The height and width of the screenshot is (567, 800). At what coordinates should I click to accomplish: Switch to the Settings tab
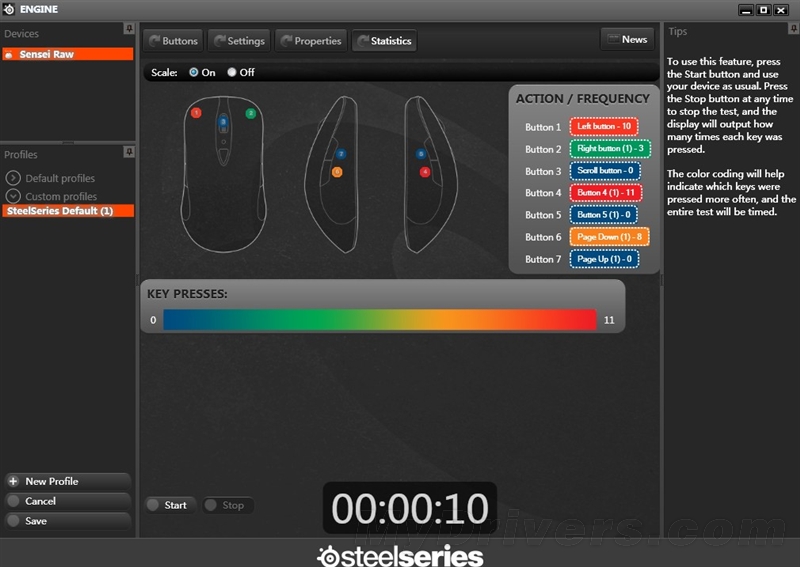pos(239,41)
